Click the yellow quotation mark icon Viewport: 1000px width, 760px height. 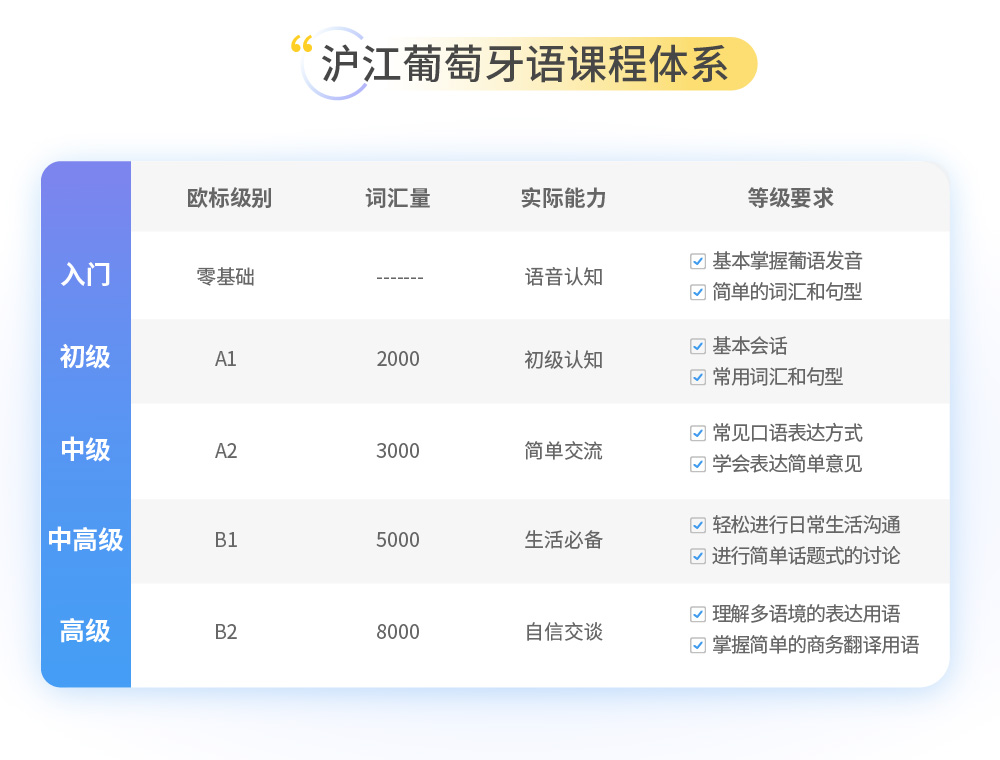pyautogui.click(x=301, y=45)
